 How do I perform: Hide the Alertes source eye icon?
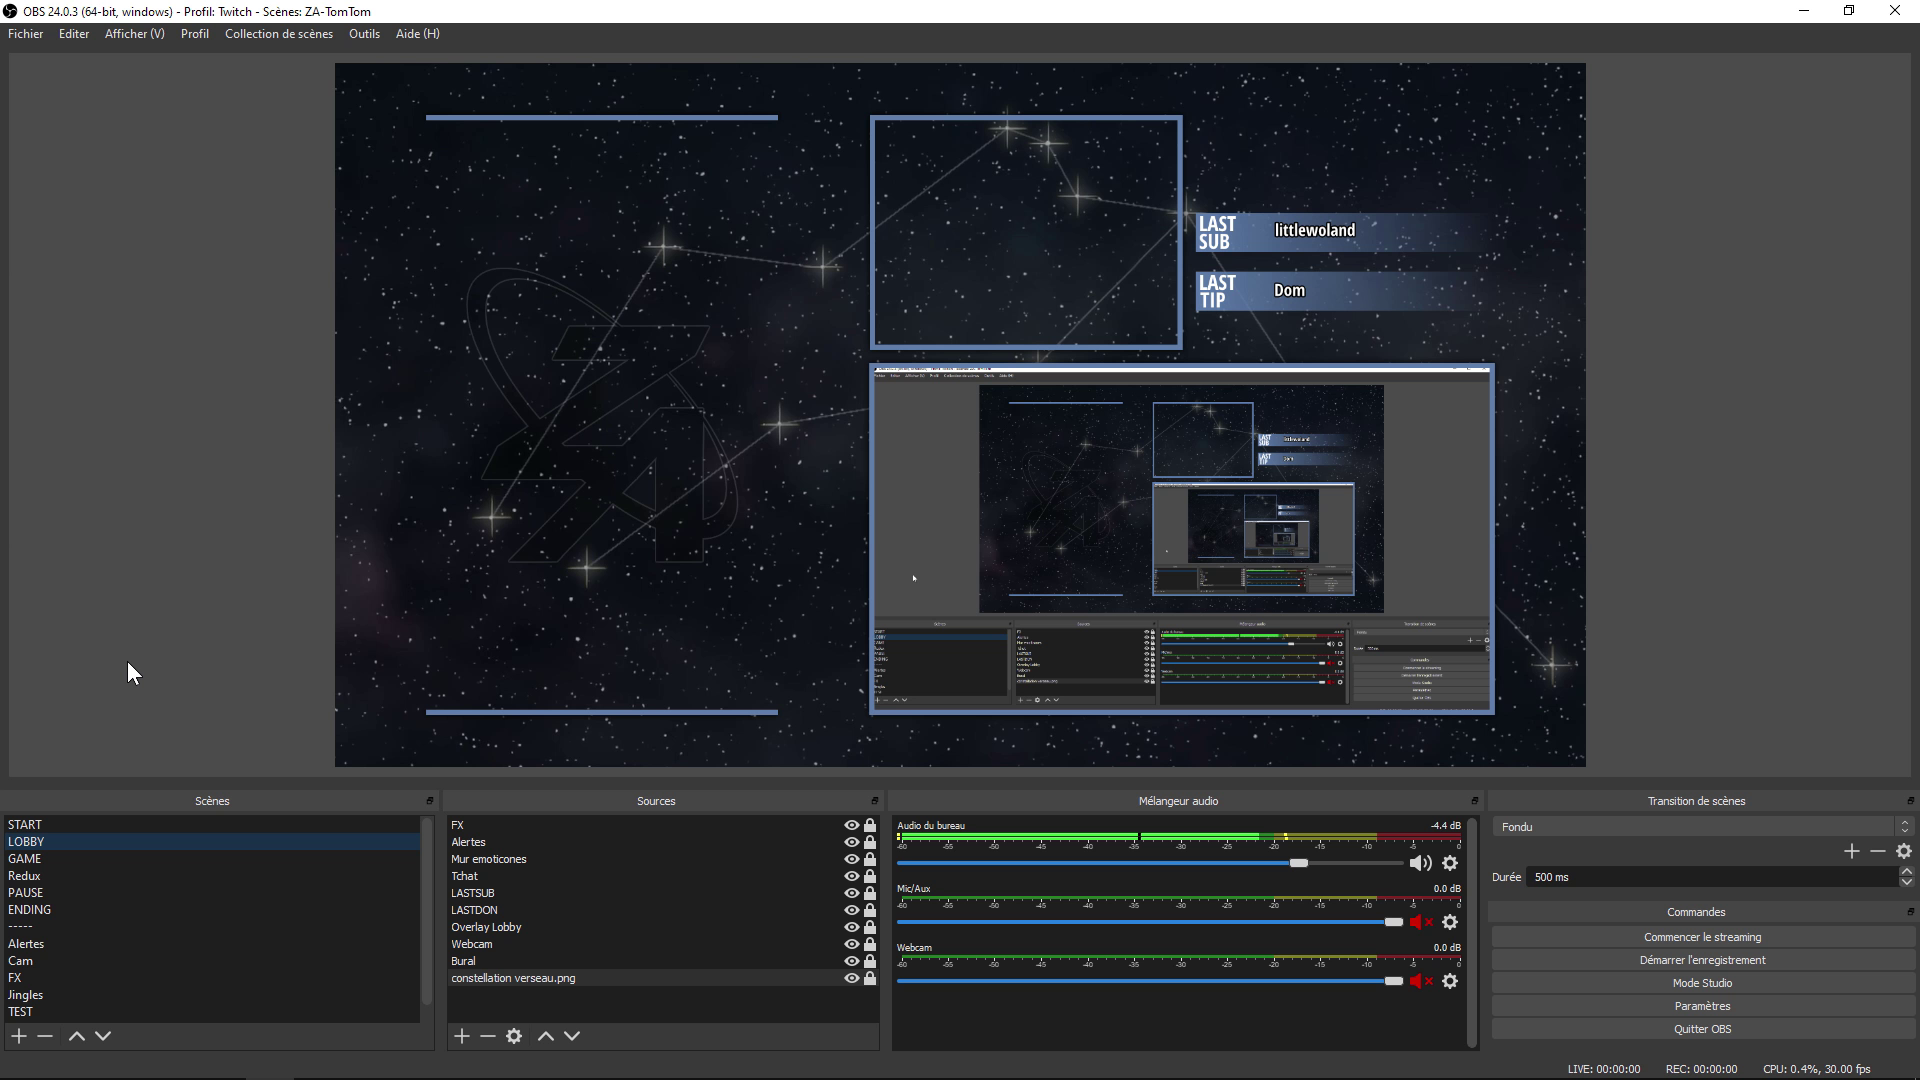tap(851, 842)
